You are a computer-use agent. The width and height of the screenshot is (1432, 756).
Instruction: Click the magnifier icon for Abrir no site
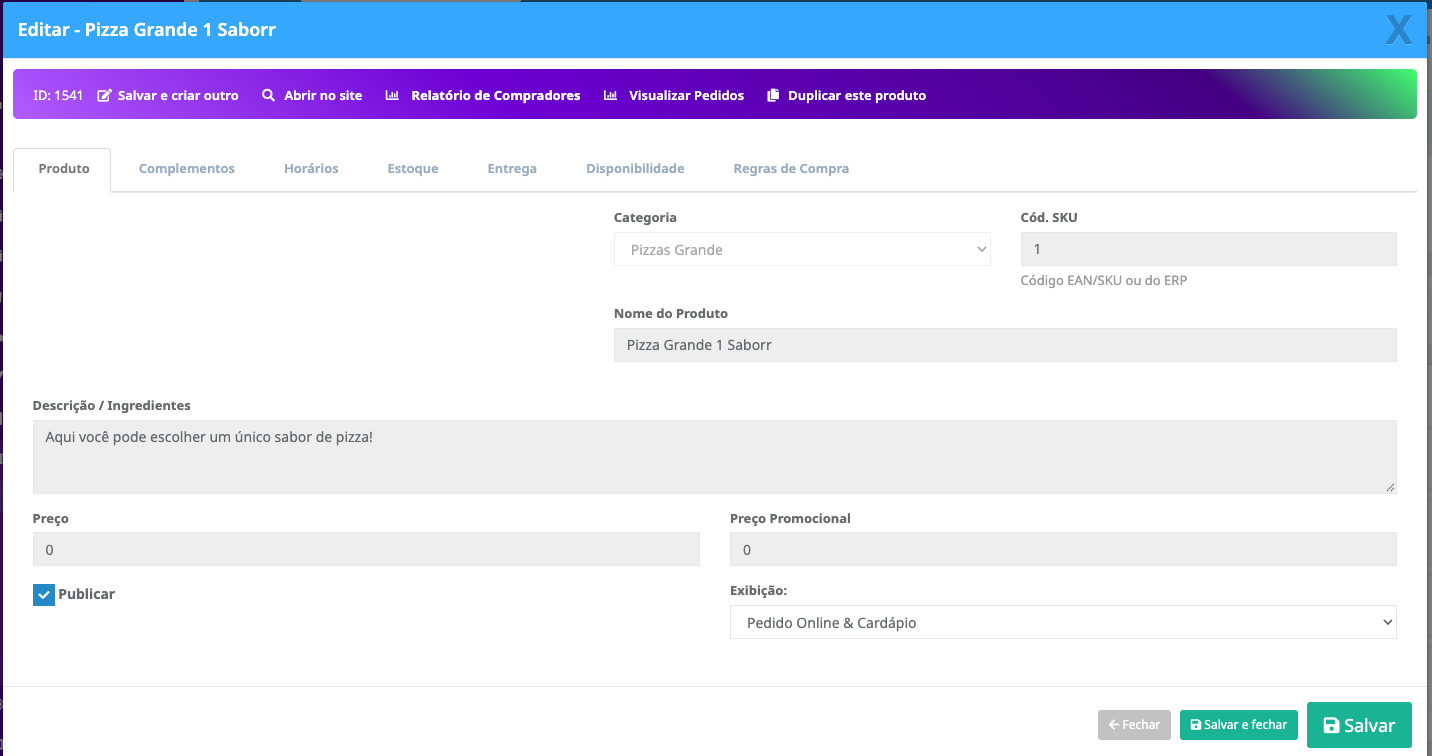(268, 96)
